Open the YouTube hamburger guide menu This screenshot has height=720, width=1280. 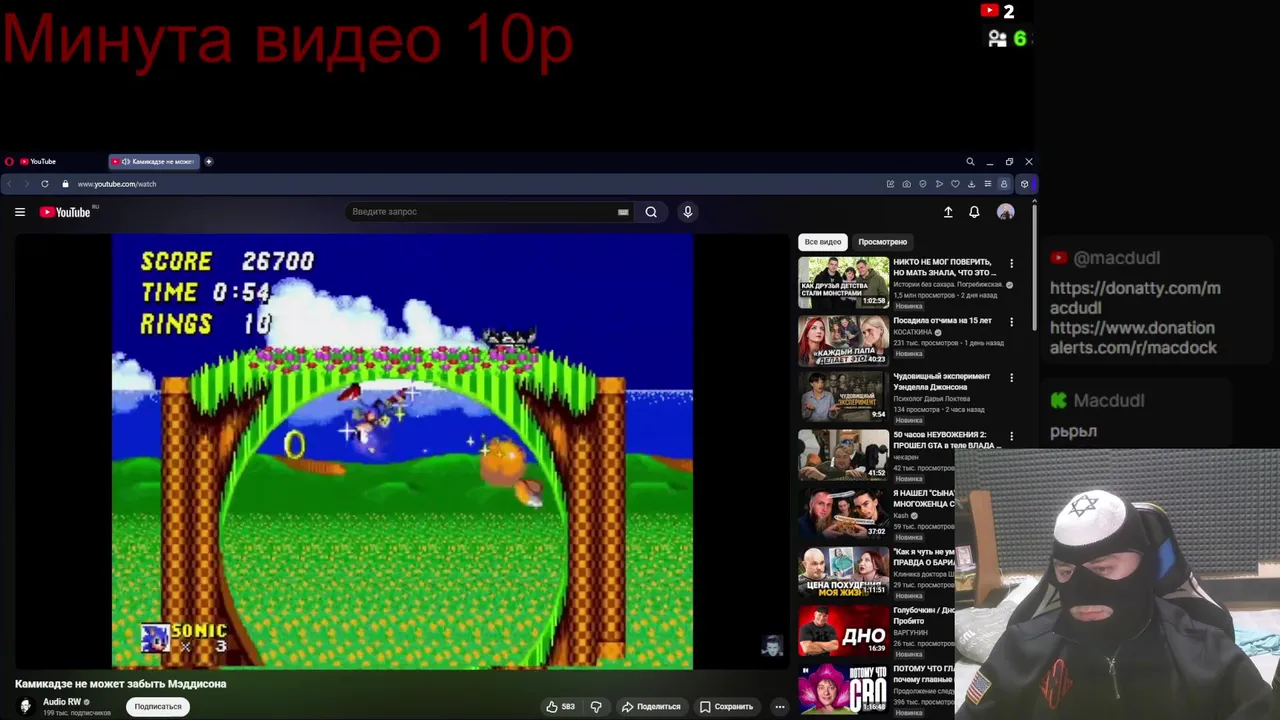[19, 212]
